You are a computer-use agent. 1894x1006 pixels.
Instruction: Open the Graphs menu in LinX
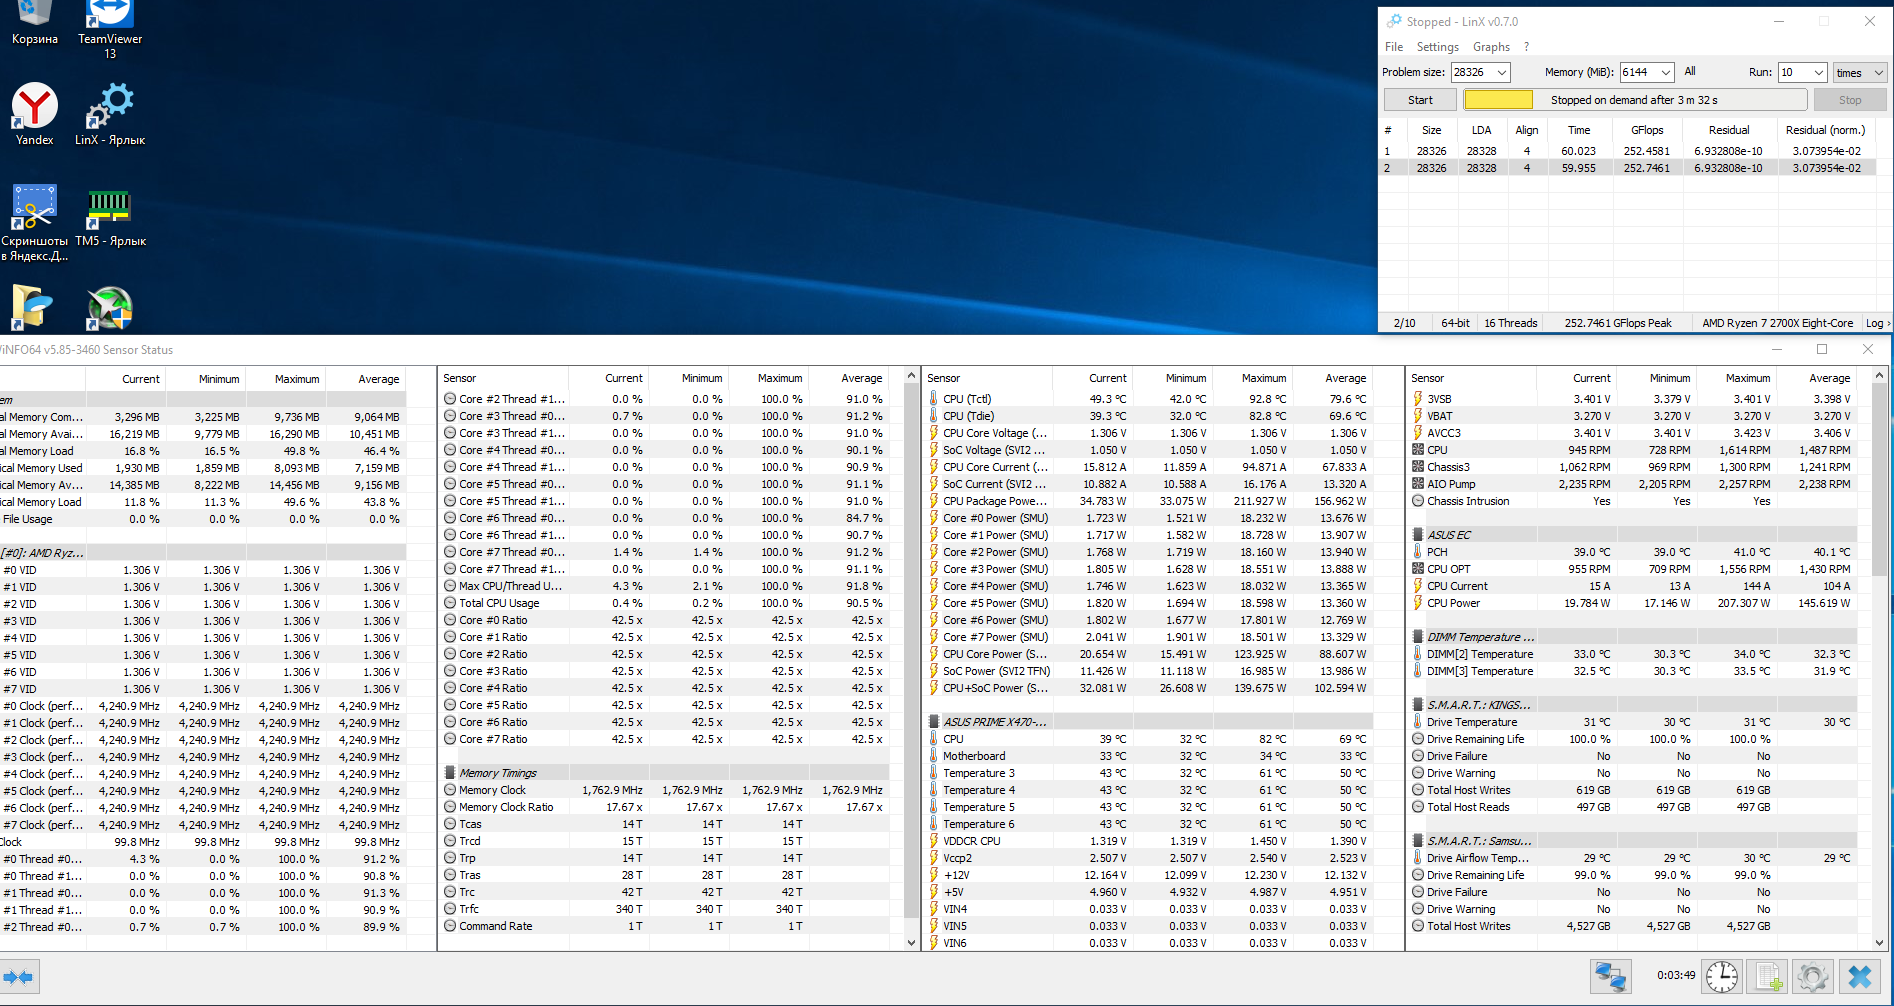pyautogui.click(x=1491, y=47)
